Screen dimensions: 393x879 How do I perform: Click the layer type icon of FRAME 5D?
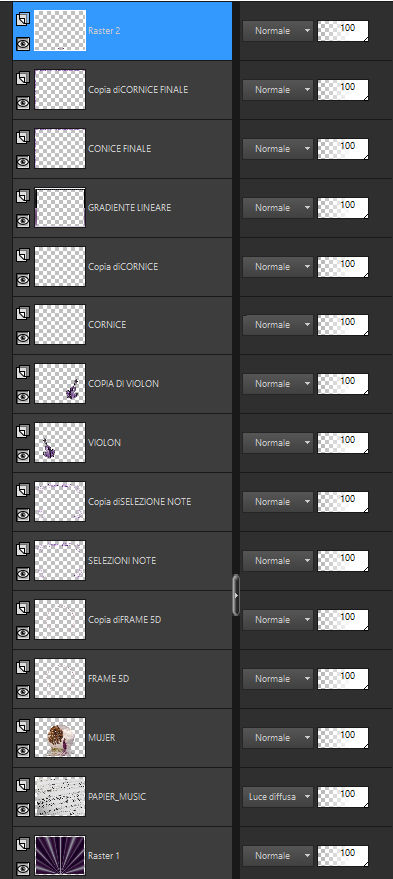(x=22, y=668)
